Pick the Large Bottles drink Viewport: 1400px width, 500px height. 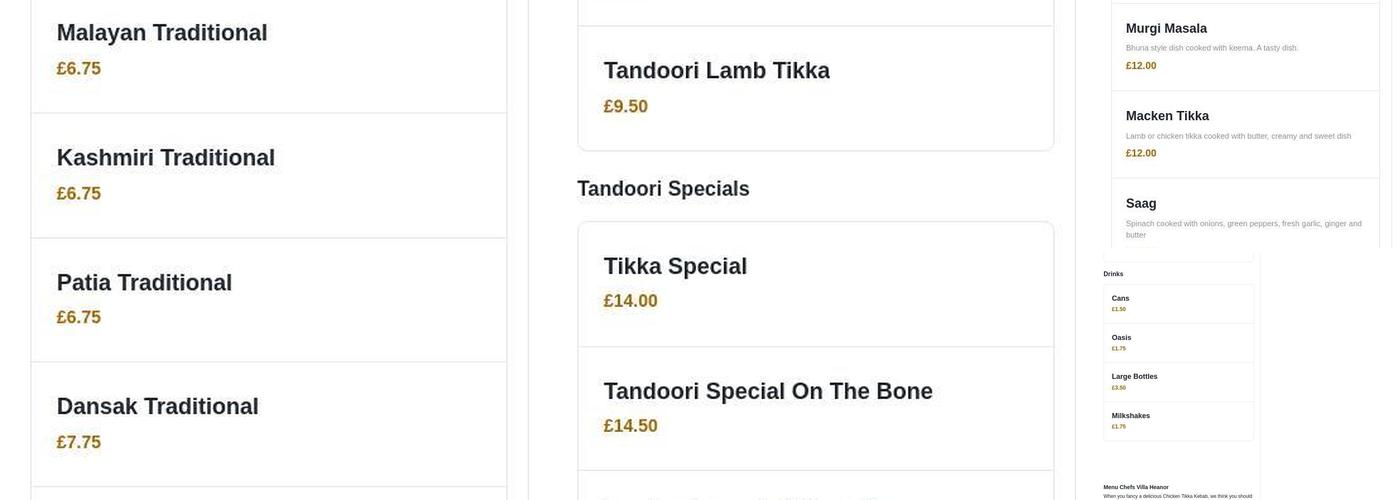pyautogui.click(x=1134, y=377)
